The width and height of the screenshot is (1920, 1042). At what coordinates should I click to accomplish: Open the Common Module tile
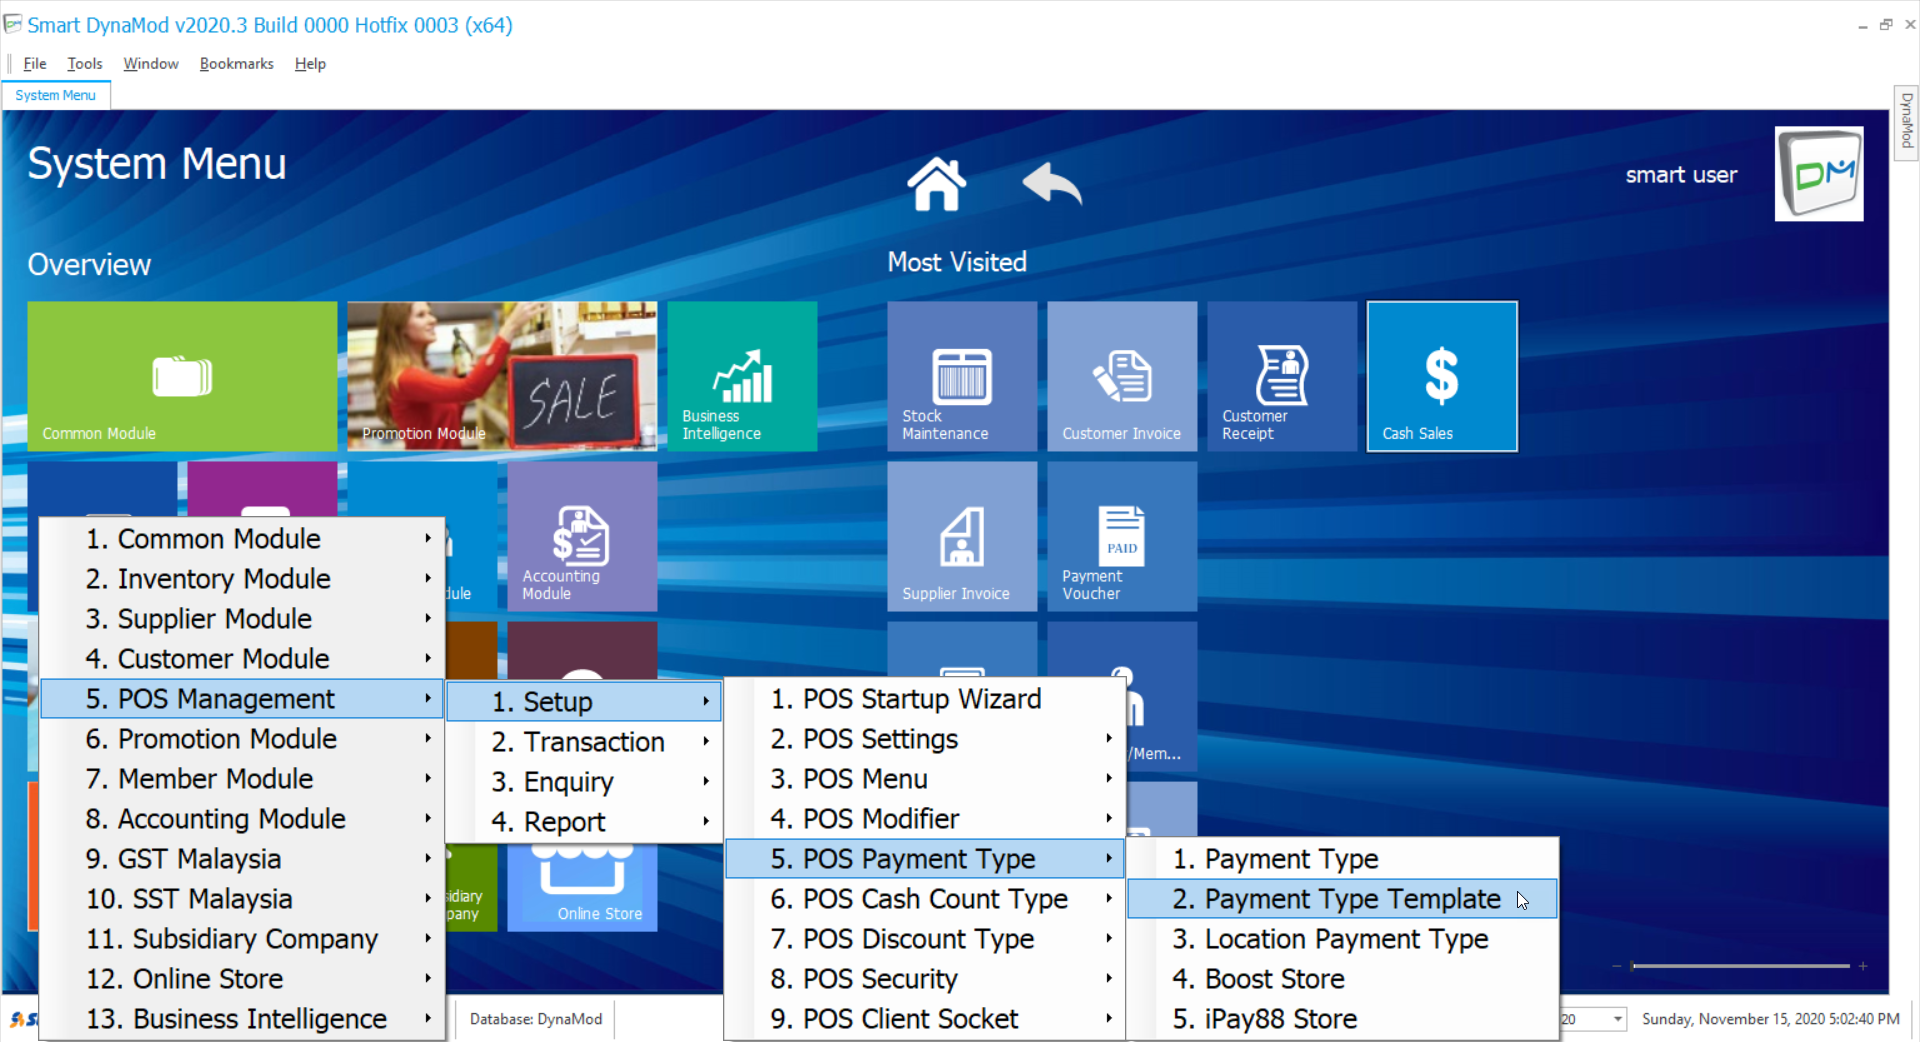click(182, 376)
